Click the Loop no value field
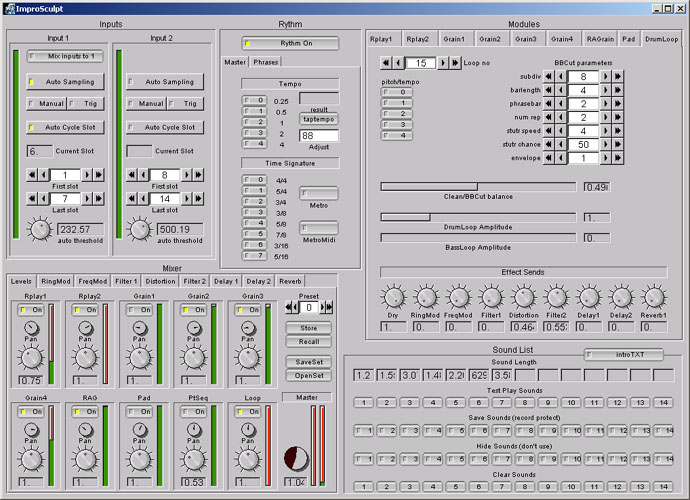Viewport: 690px width, 500px height. pos(420,63)
